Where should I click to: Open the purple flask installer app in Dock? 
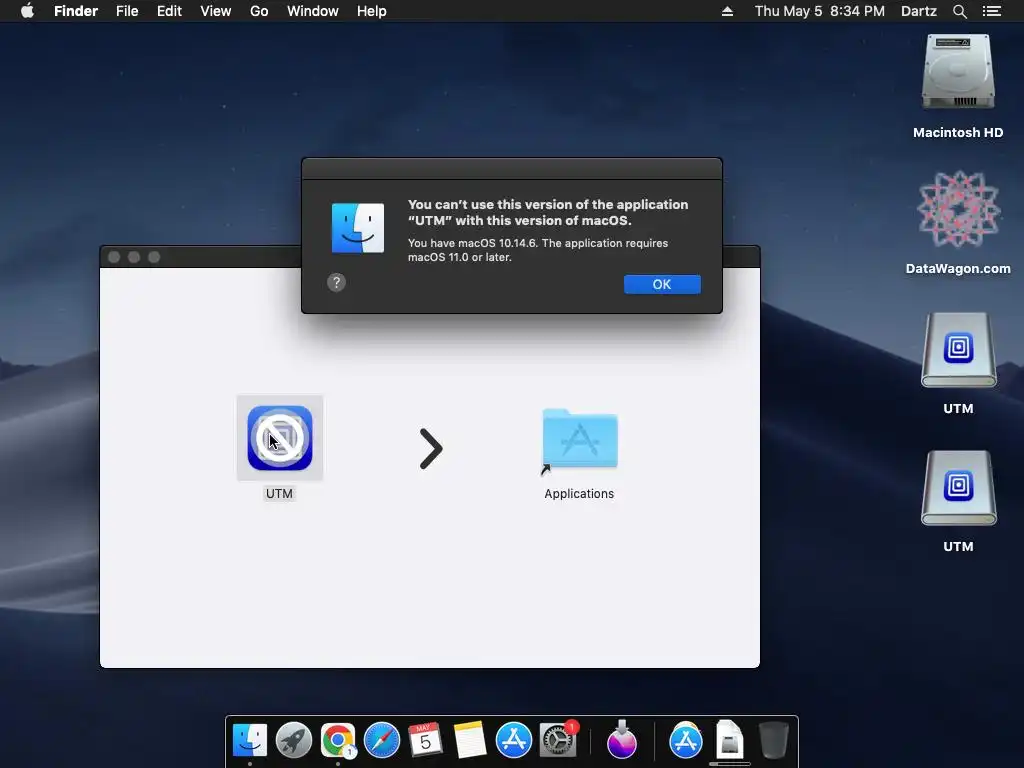pos(622,740)
